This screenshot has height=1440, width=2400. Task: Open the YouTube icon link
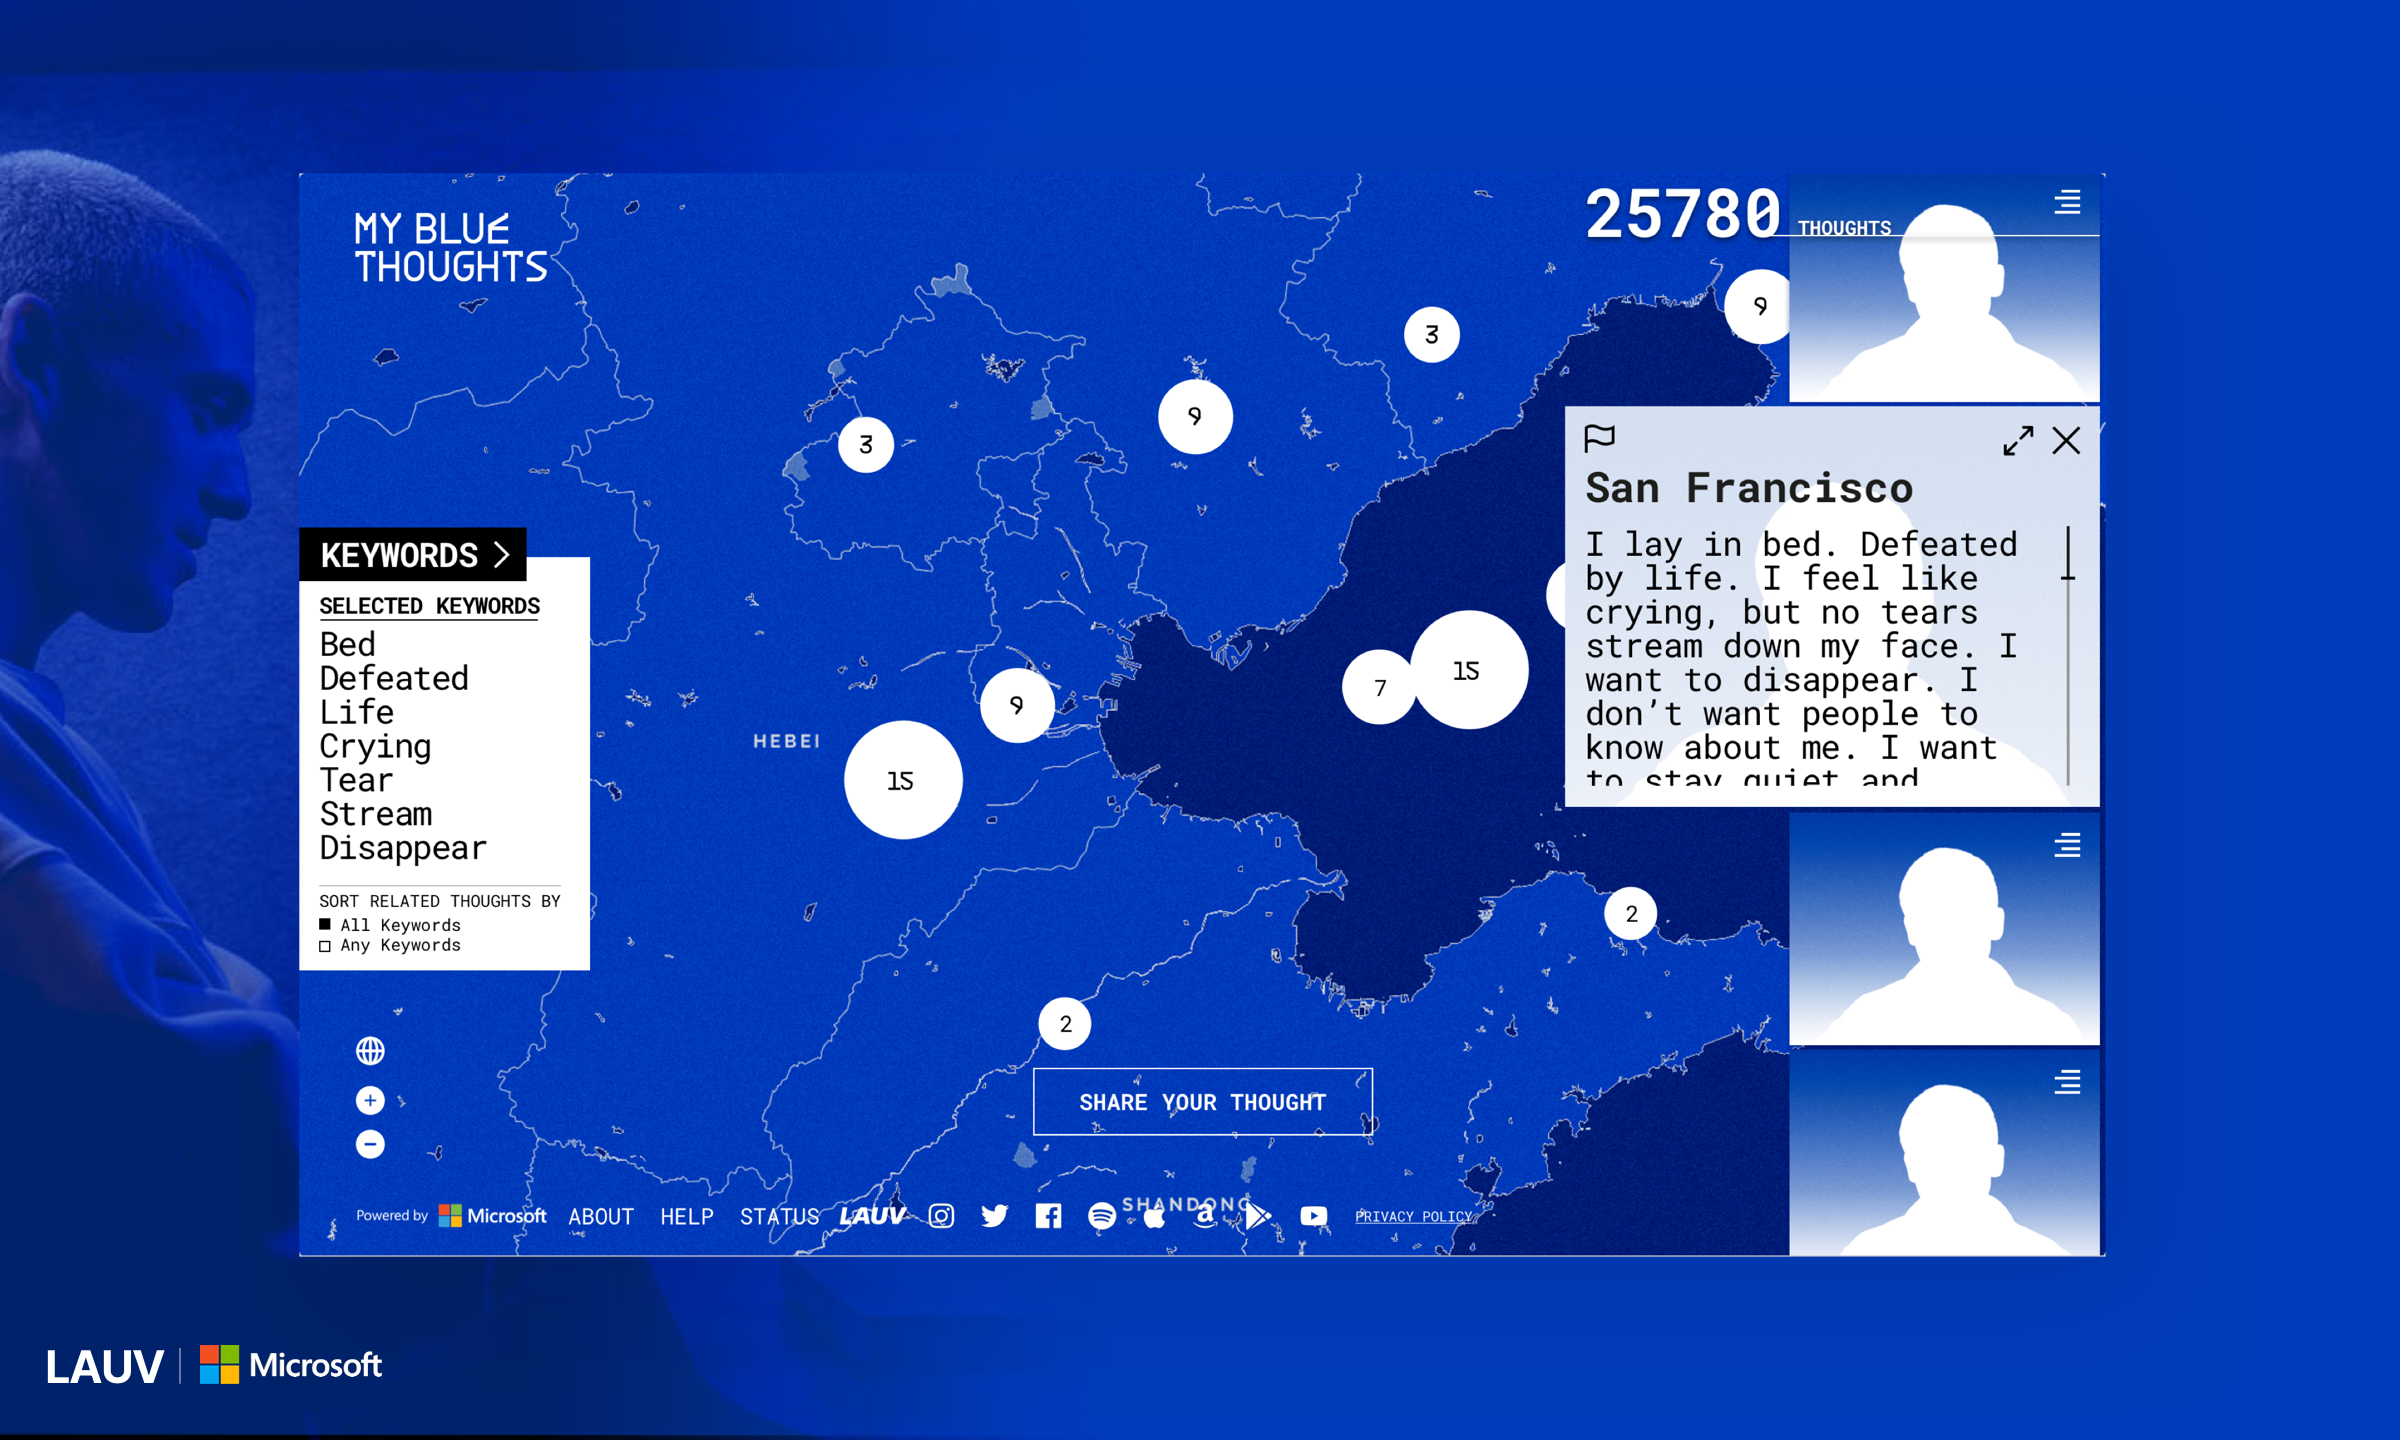click(1313, 1215)
